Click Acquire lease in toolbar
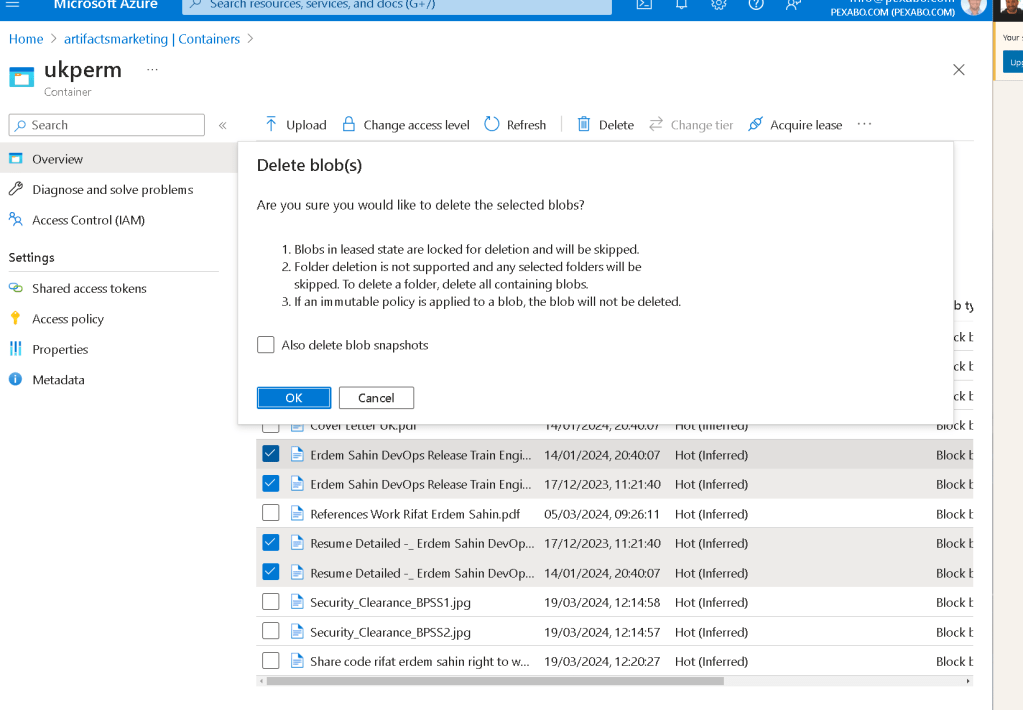 point(795,125)
